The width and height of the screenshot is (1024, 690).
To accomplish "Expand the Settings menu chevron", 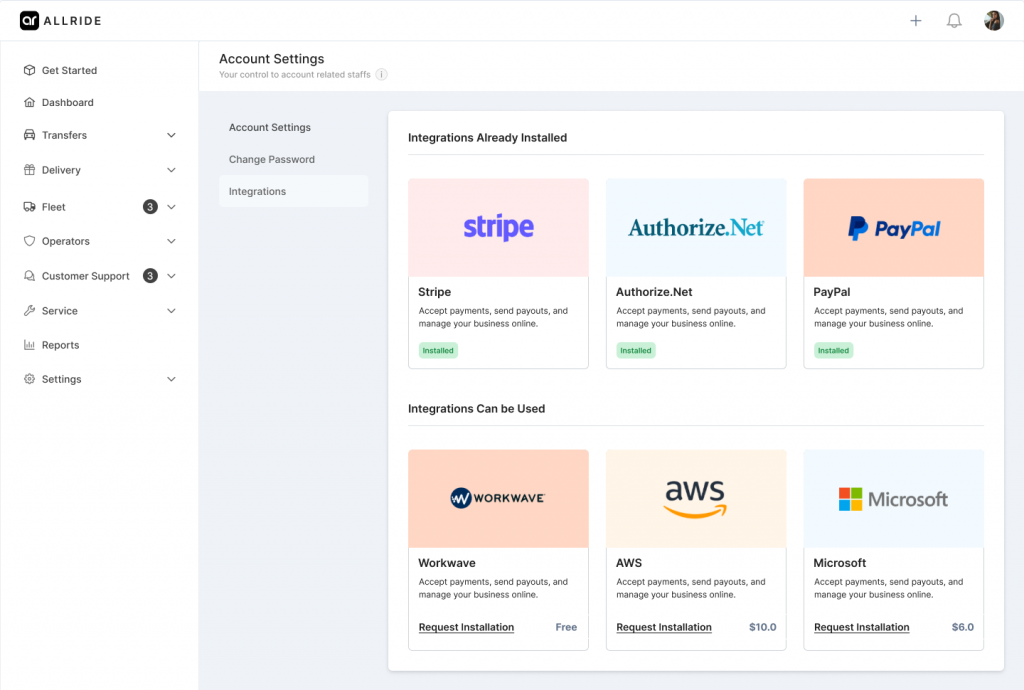I will (171, 379).
